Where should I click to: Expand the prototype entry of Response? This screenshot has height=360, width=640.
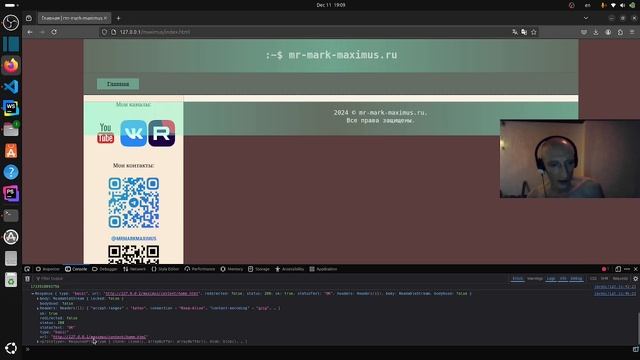[38, 342]
